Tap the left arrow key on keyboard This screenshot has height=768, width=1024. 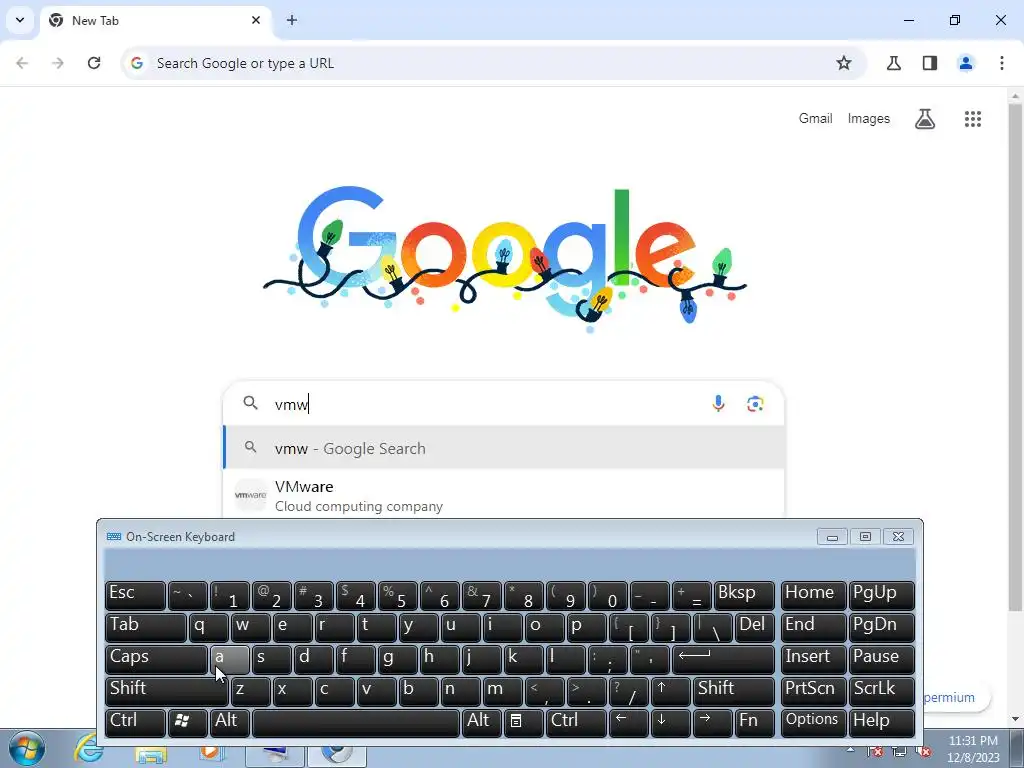click(x=628, y=724)
